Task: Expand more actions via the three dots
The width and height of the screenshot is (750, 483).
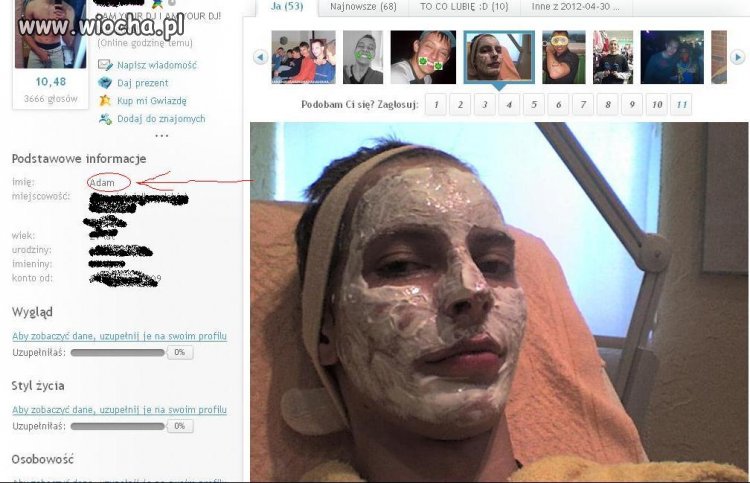Action: 162,136
